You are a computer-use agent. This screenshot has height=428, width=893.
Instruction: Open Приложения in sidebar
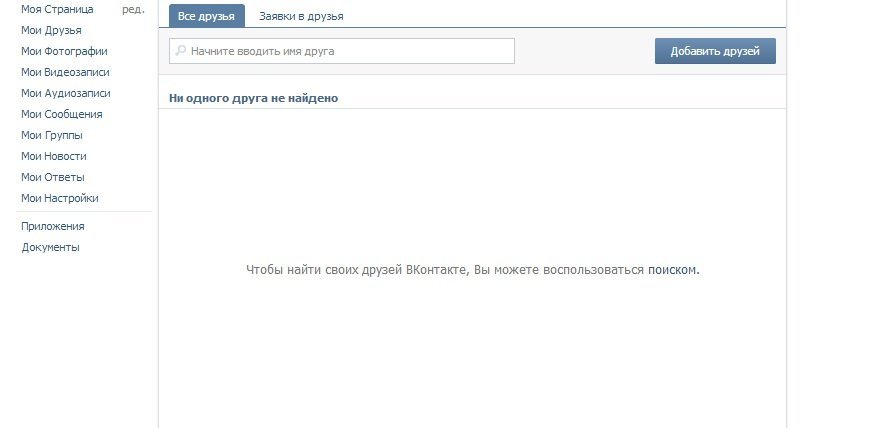(x=53, y=227)
